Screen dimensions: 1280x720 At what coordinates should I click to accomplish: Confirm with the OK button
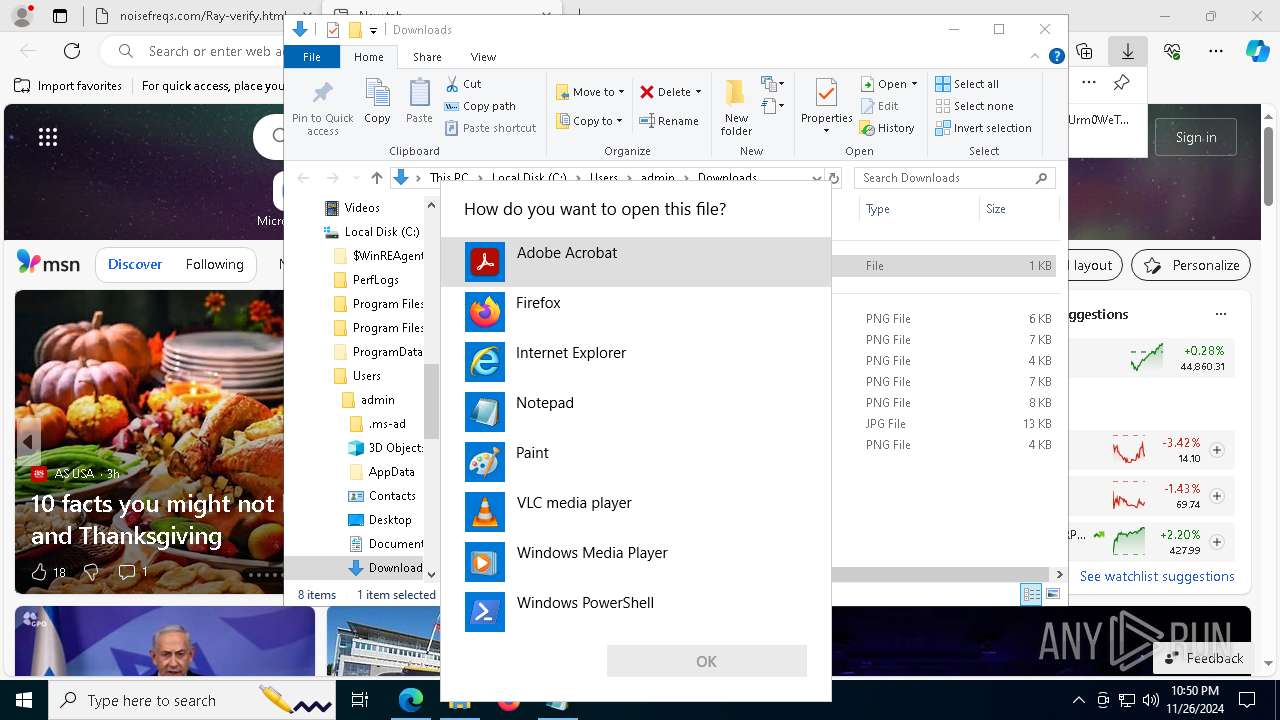[706, 661]
